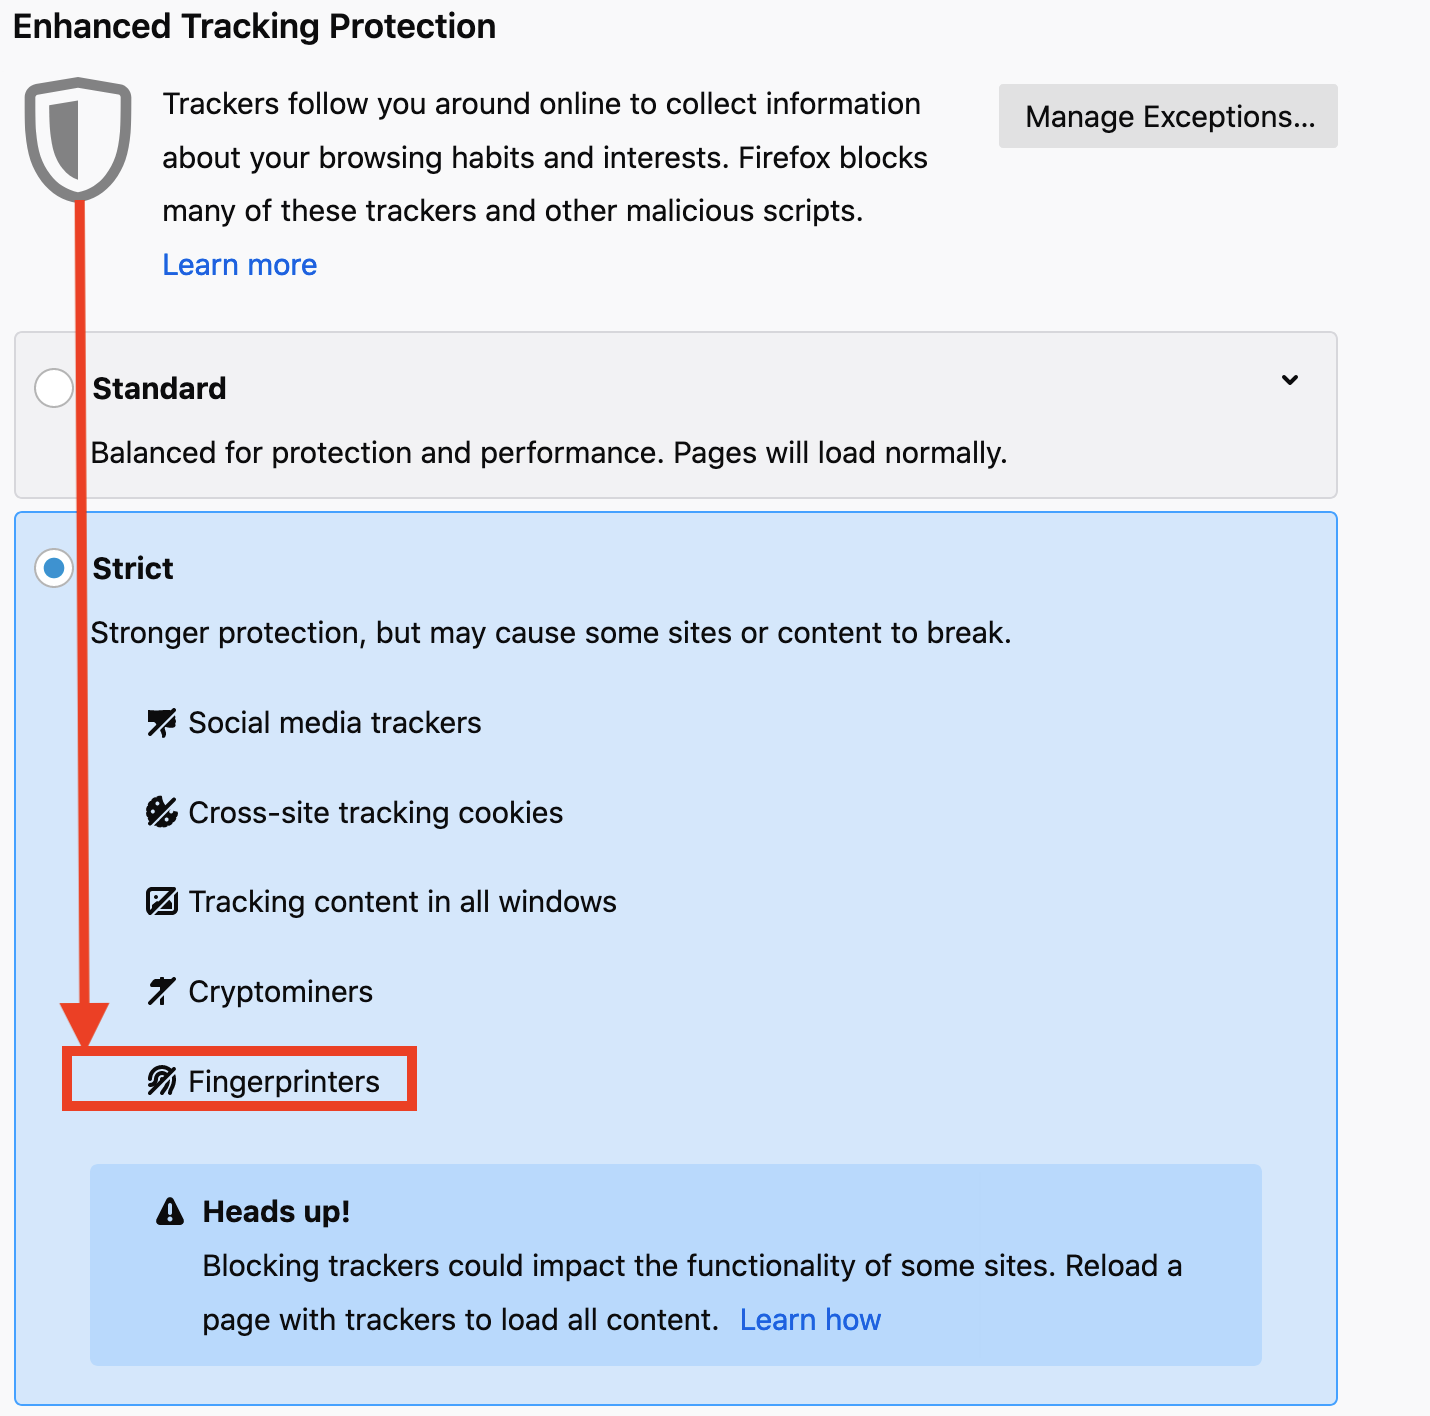This screenshot has height=1416, width=1430.
Task: Select the Standard protection radio button
Action: coord(54,388)
